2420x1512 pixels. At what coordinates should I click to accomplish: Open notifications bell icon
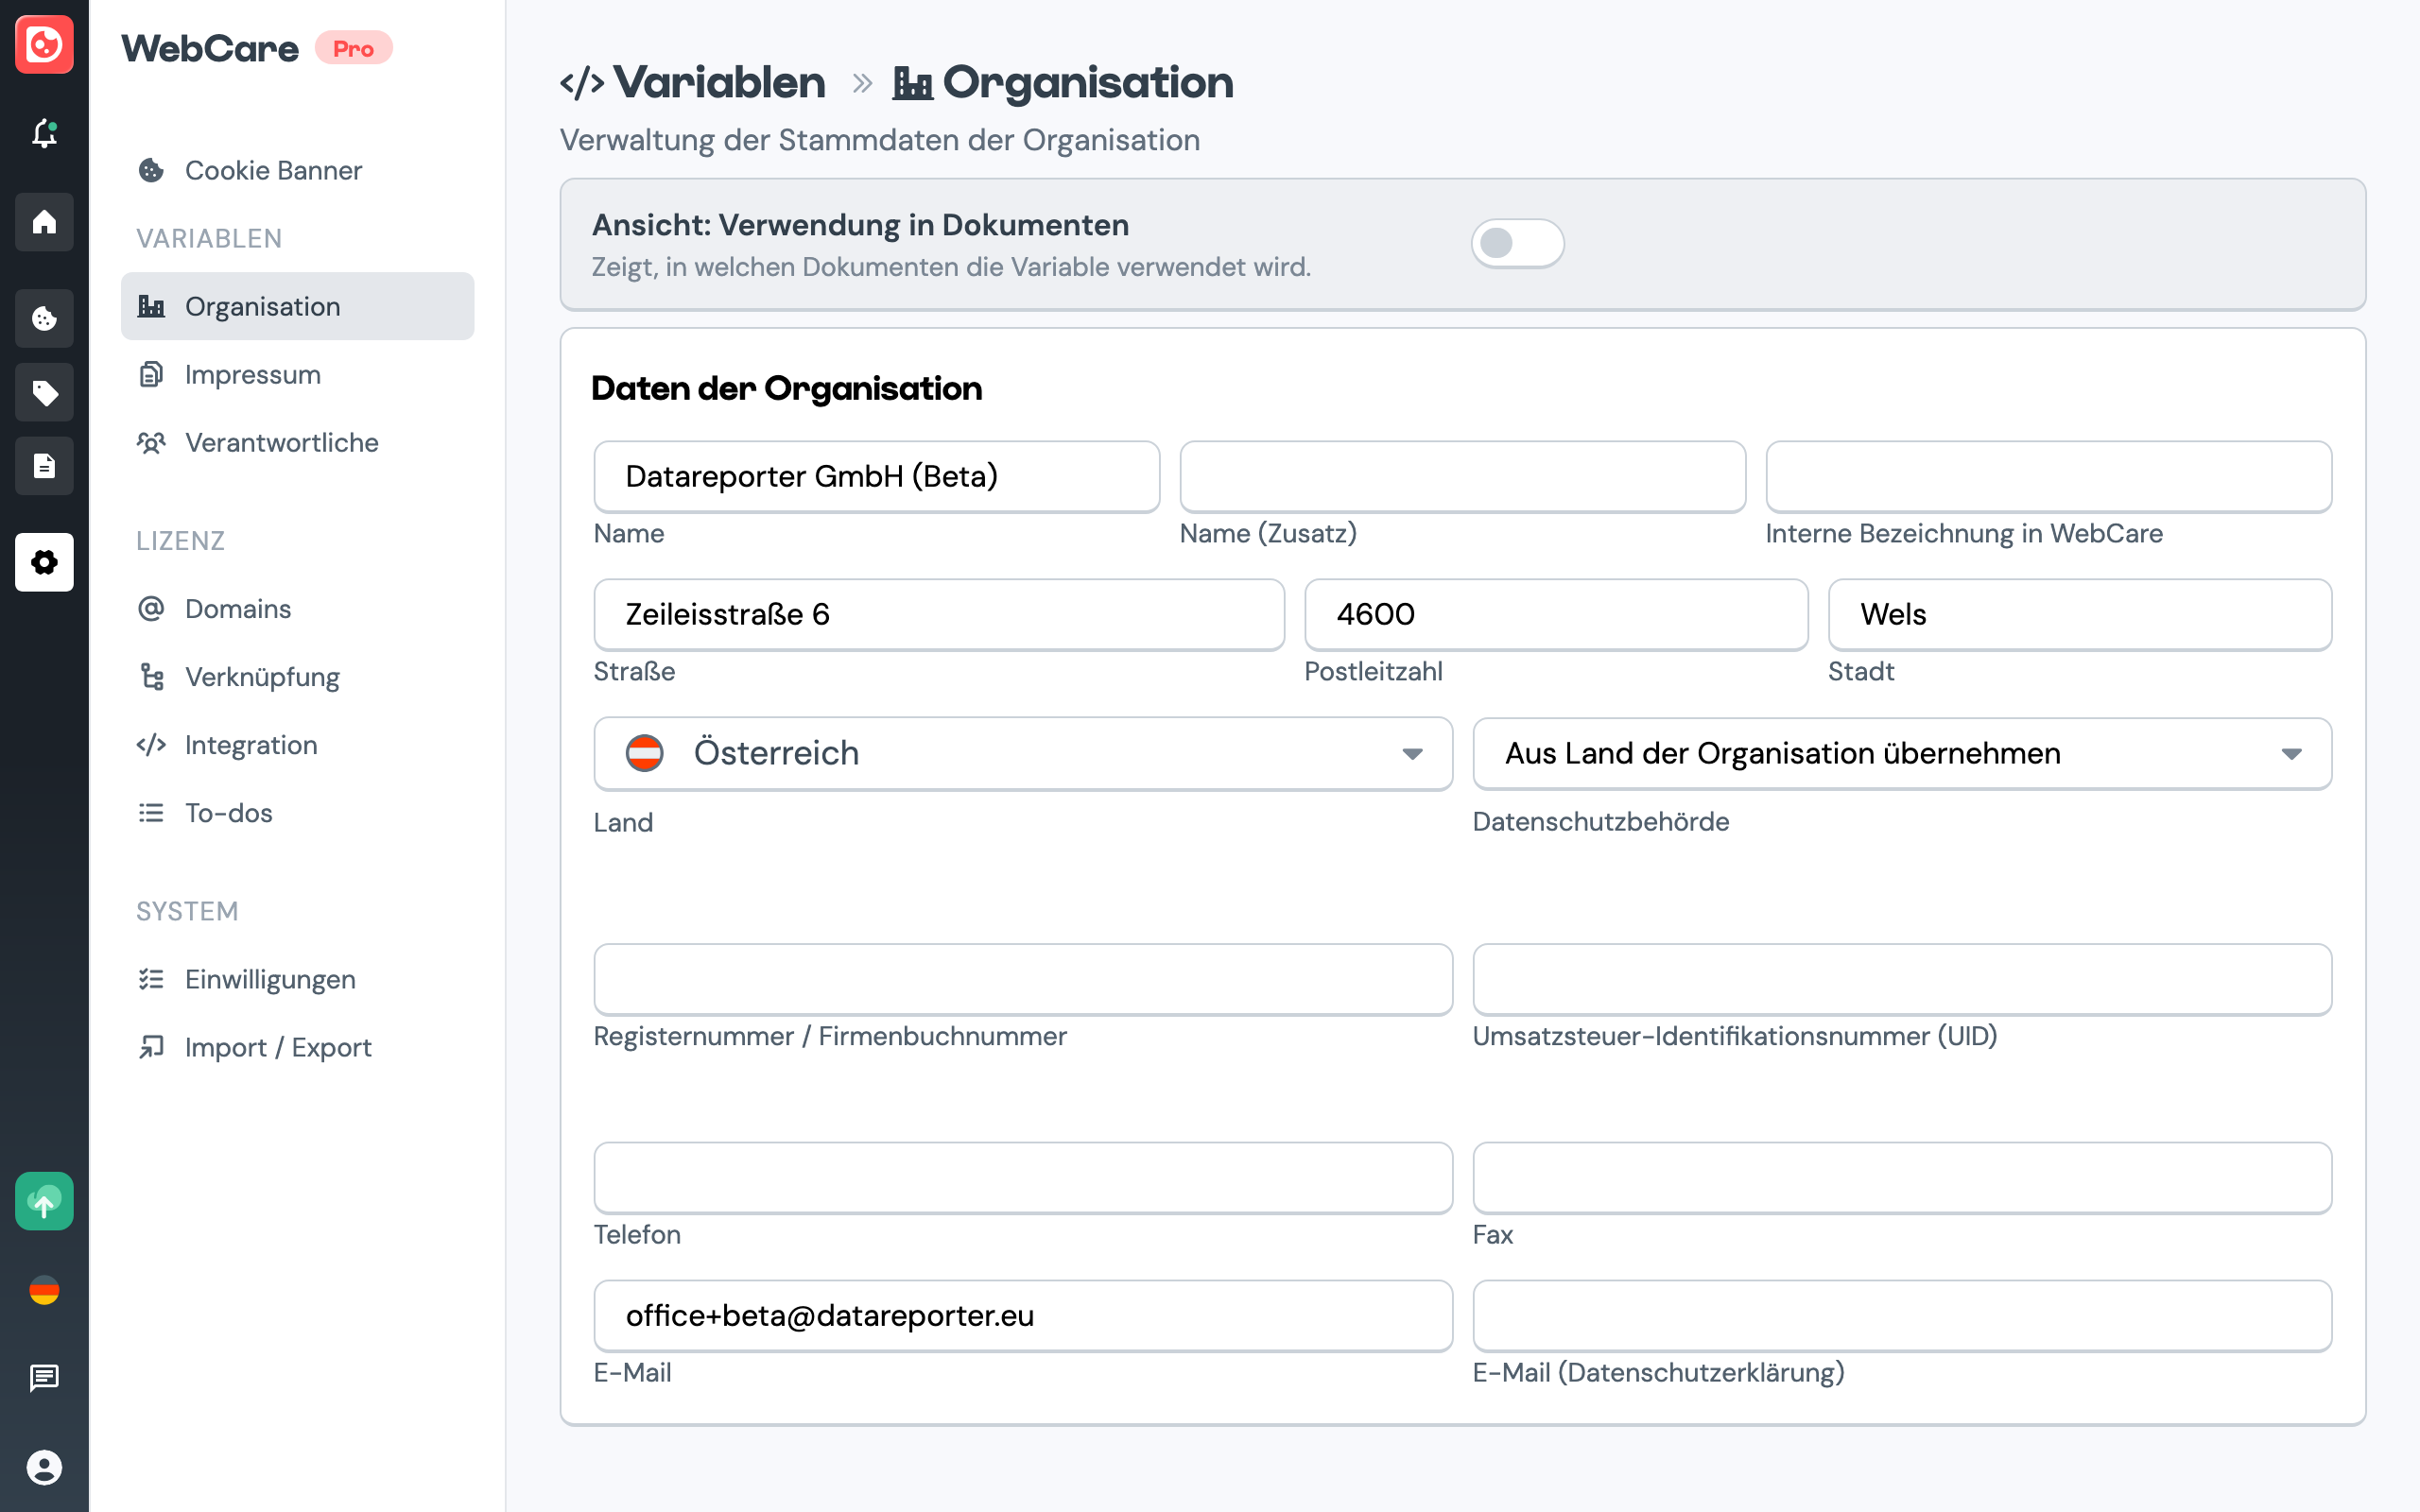(x=44, y=133)
